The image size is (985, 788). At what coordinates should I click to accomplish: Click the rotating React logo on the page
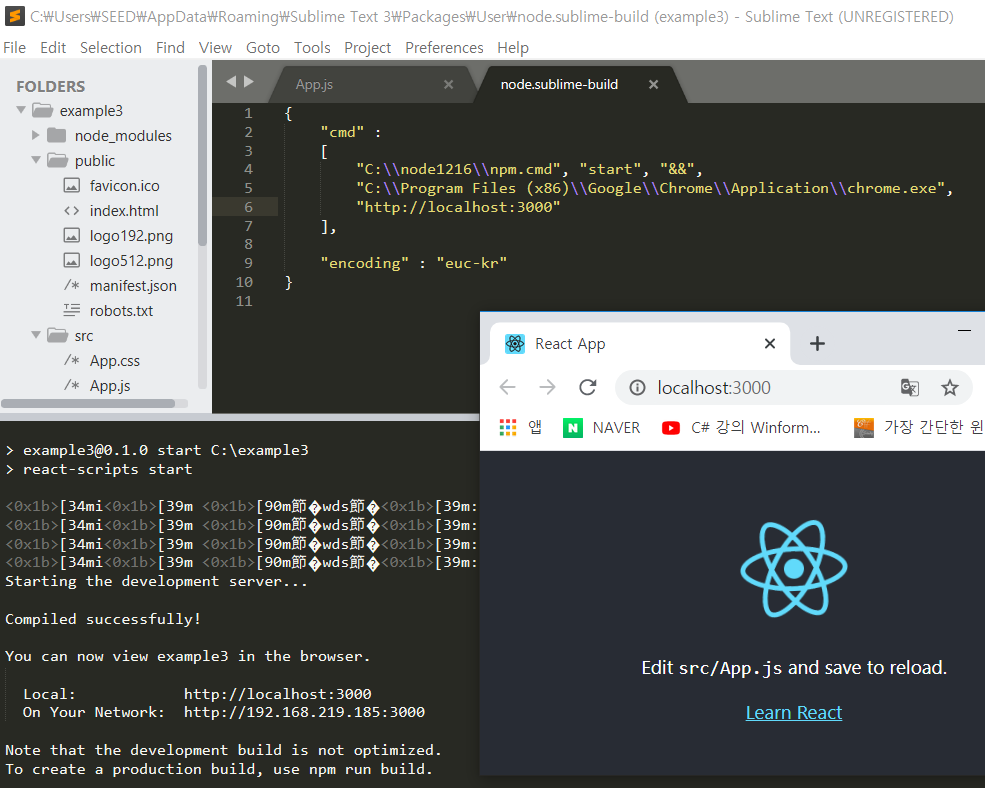coord(793,568)
